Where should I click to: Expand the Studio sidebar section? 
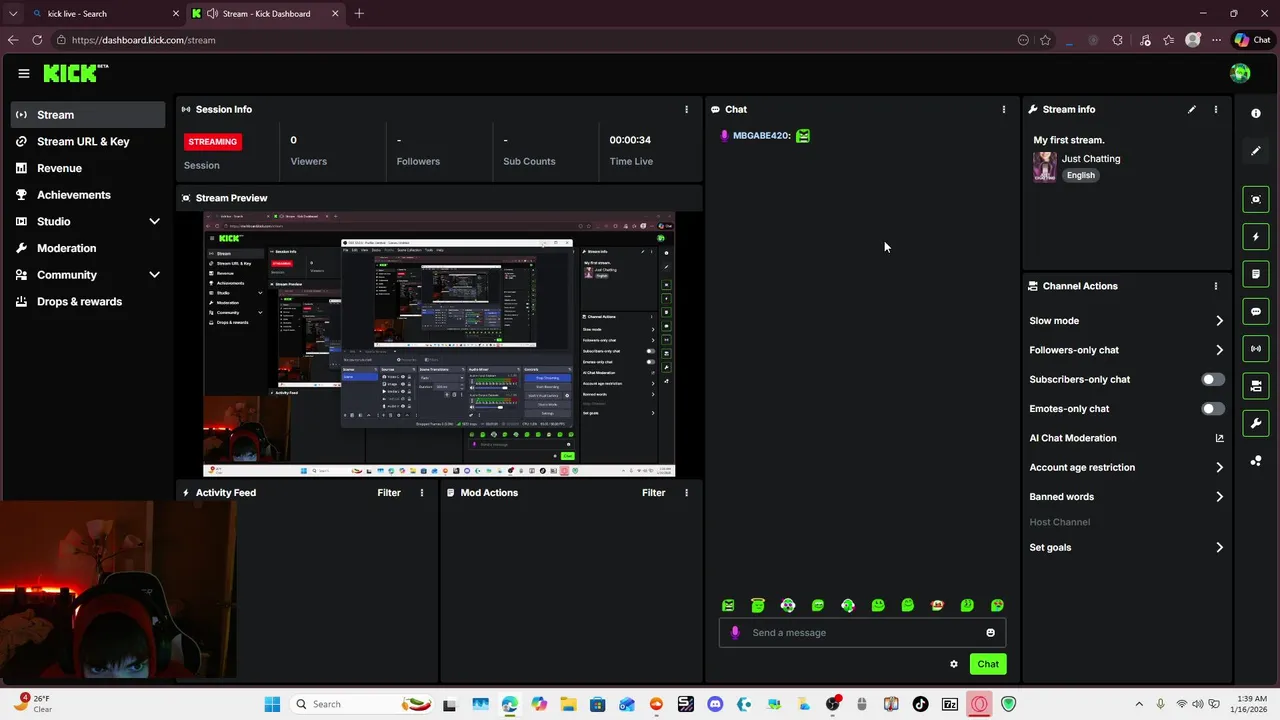pos(154,221)
